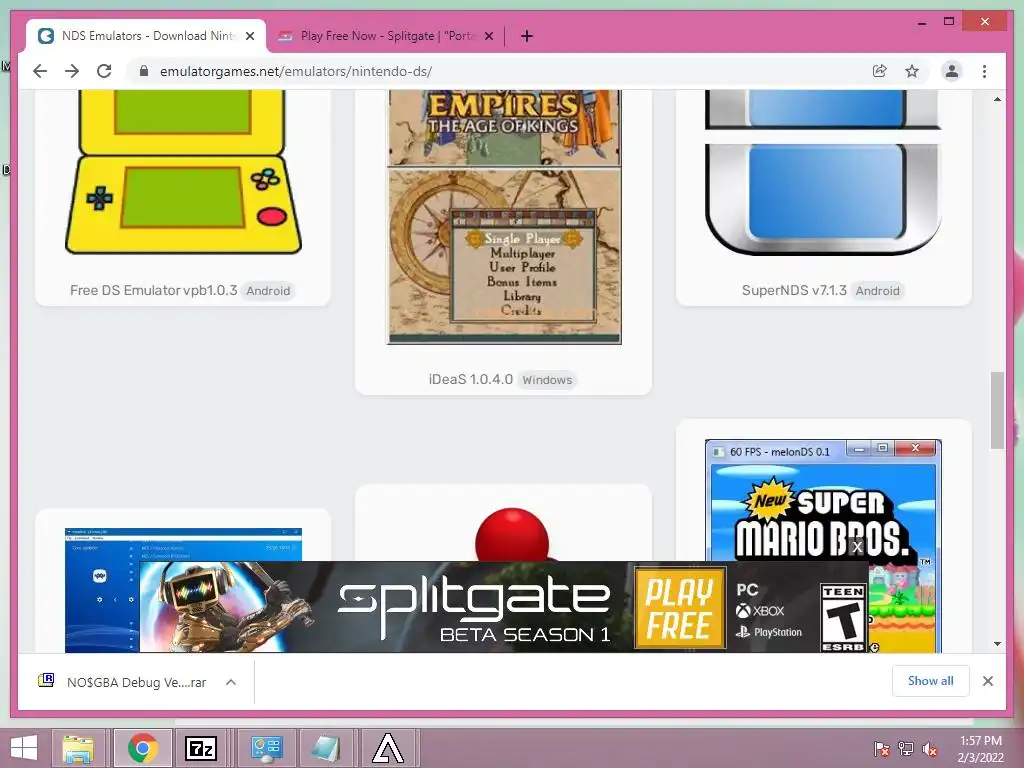This screenshot has height=768, width=1024.
Task: Click the site security padlock icon
Action: 144,71
